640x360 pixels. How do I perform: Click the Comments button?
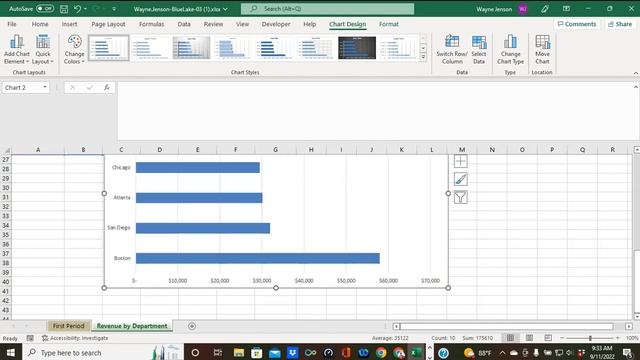577,24
